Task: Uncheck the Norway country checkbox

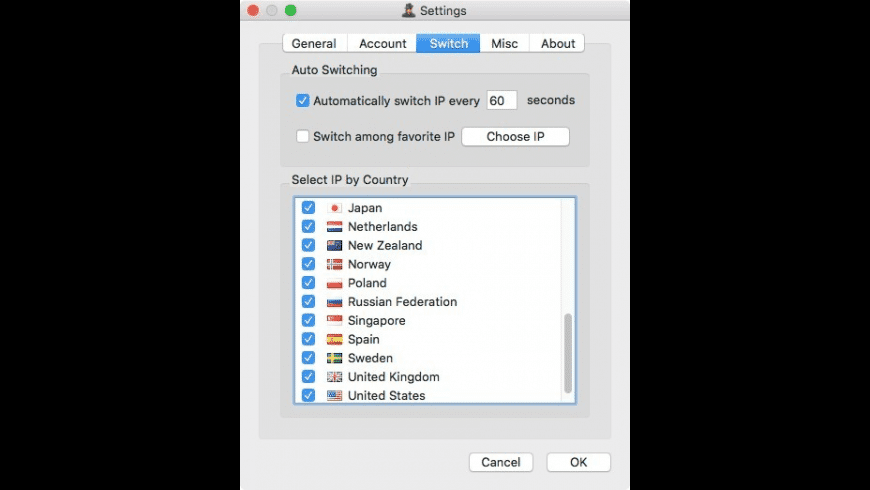Action: point(308,264)
